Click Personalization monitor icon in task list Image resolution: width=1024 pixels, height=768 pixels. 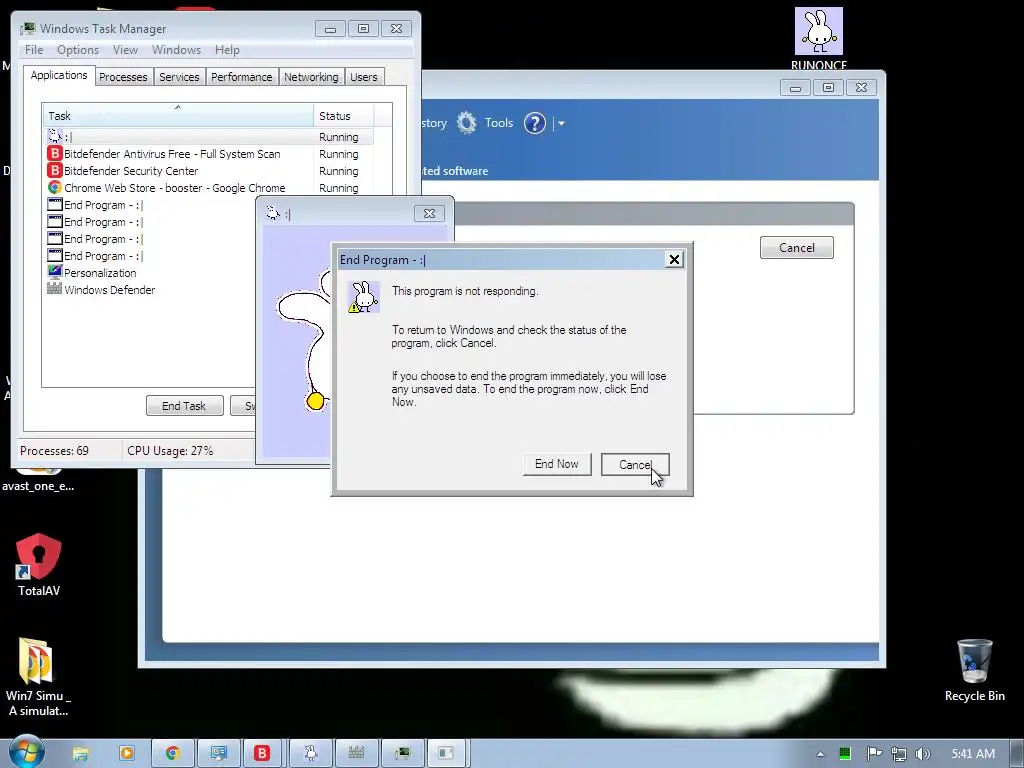[55, 272]
